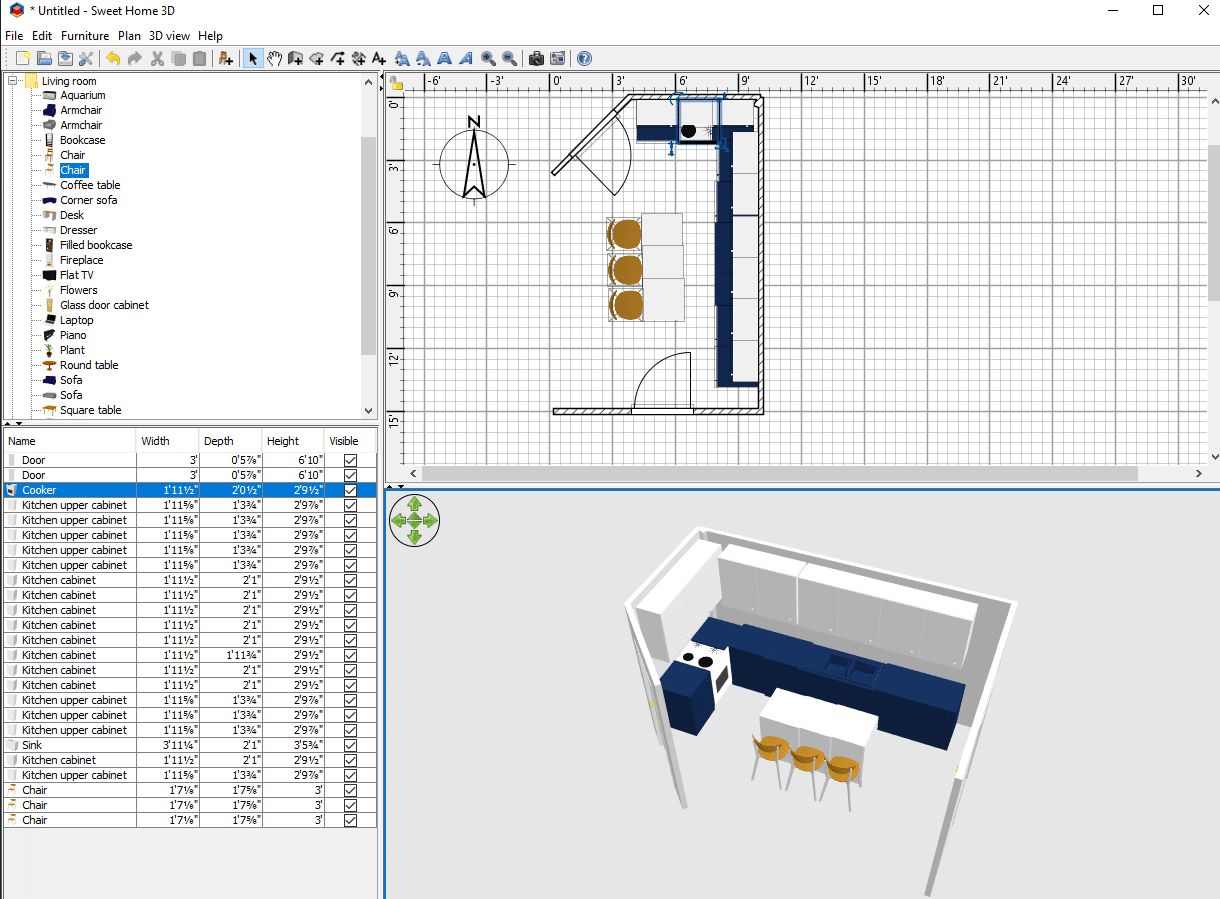Select the Add texts tool
Image resolution: width=1220 pixels, height=899 pixels.
coord(378,58)
